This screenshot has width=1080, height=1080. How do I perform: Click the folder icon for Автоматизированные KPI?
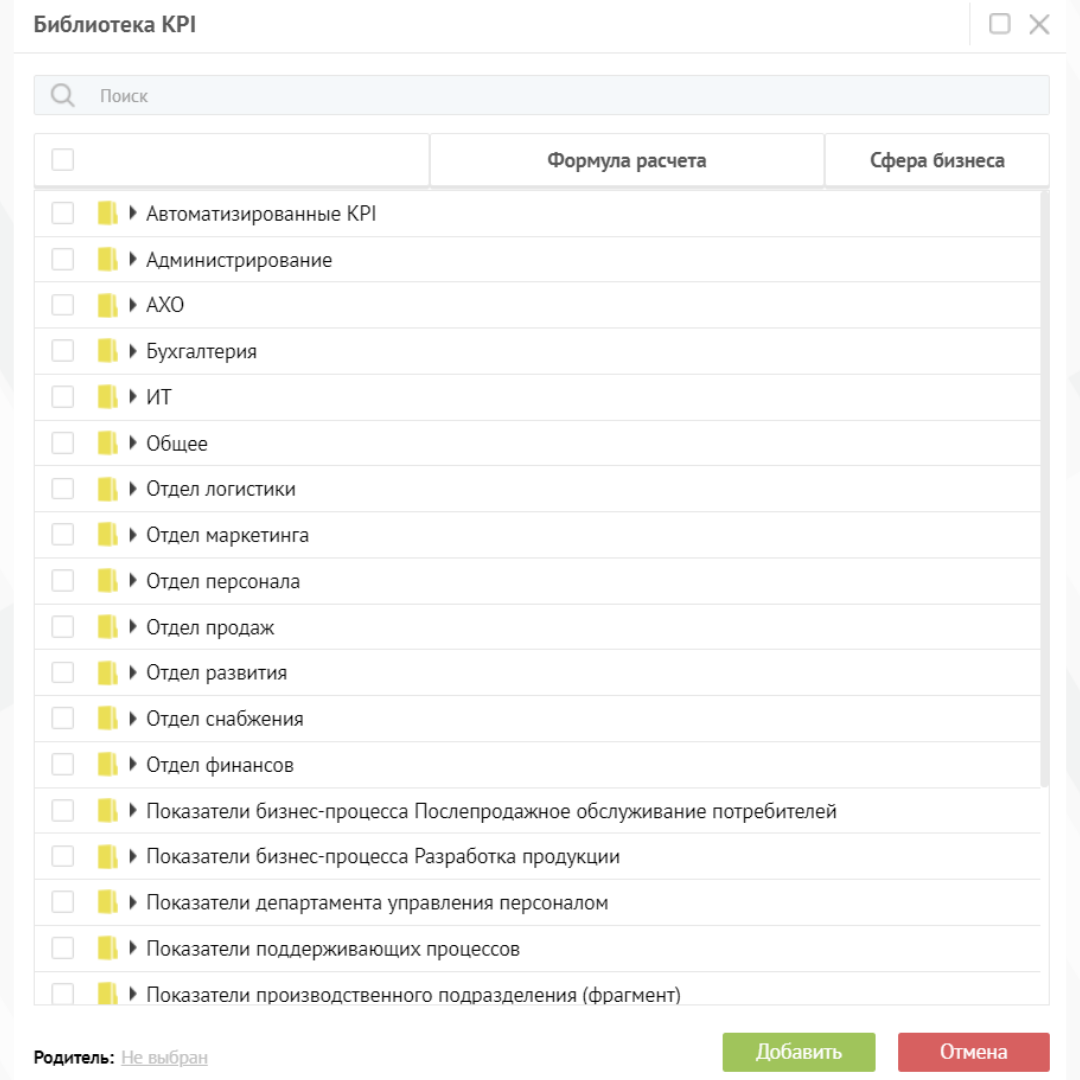pyautogui.click(x=107, y=214)
